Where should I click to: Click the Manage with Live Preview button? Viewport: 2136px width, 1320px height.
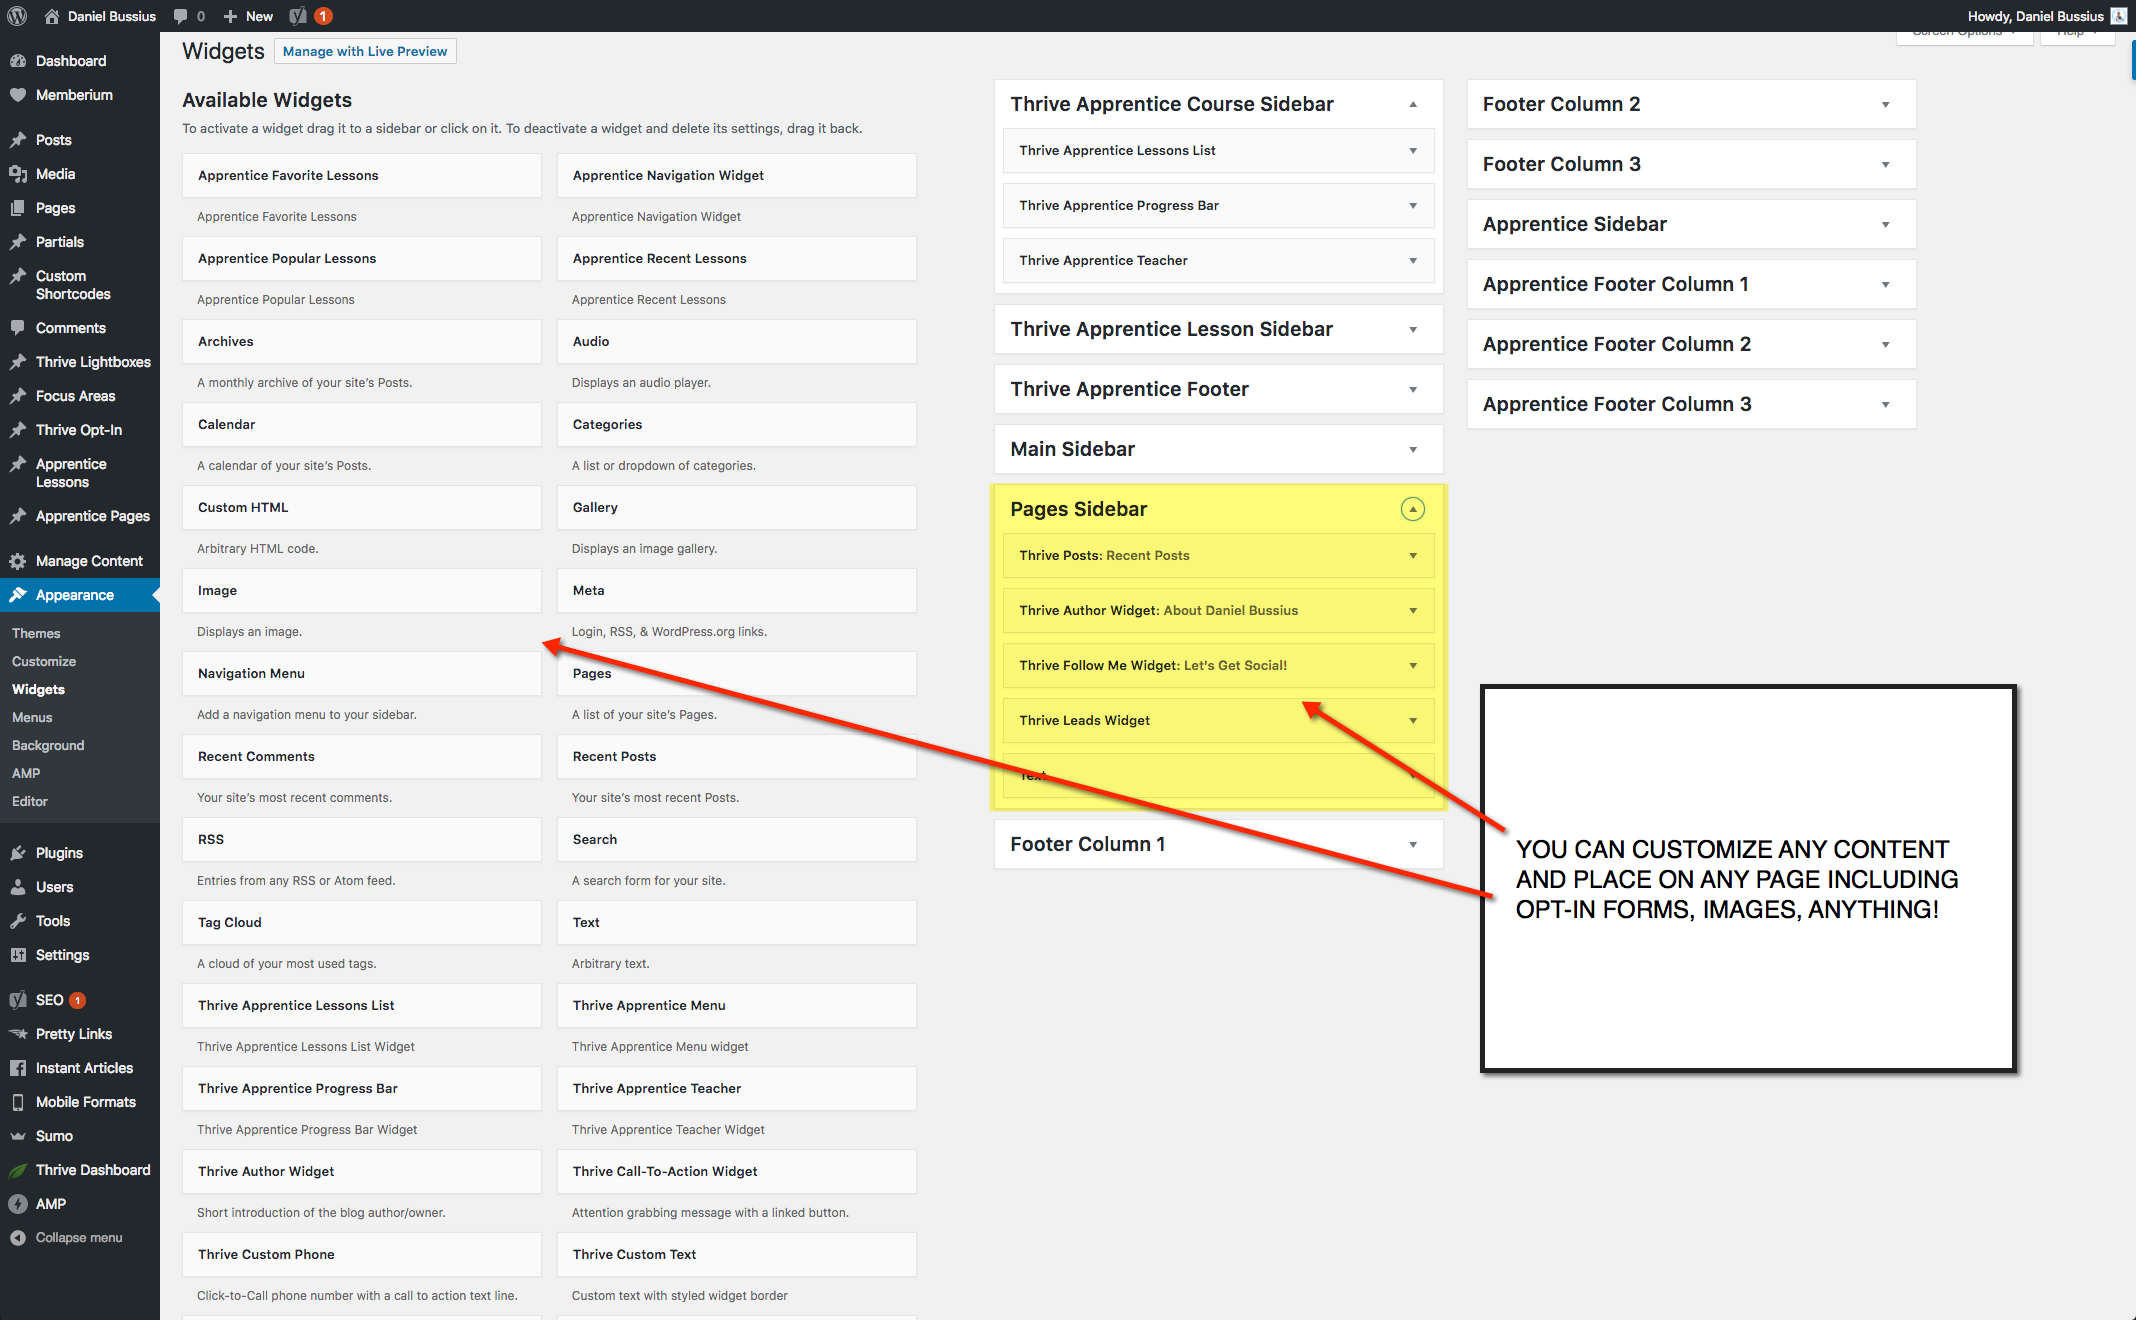[364, 50]
